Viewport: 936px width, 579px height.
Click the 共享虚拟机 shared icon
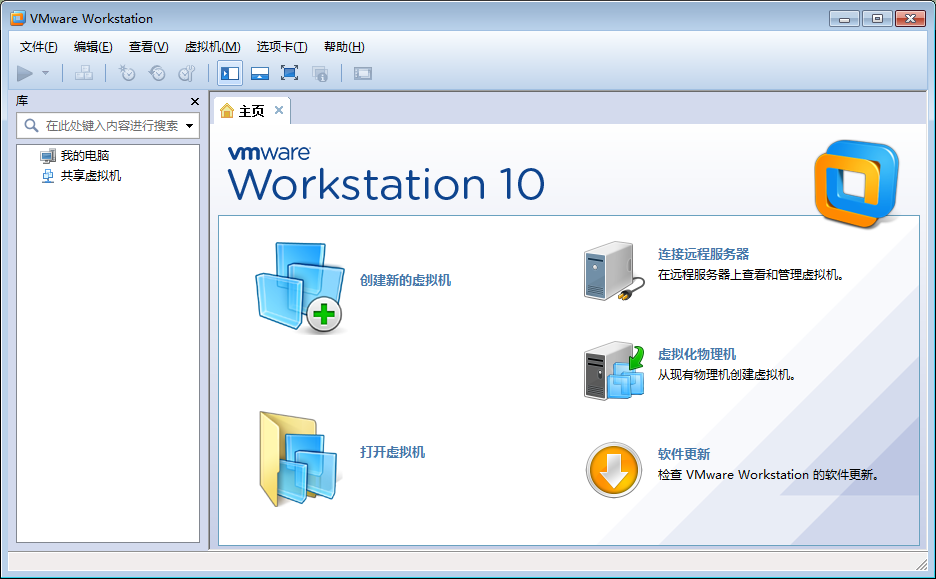(48, 176)
